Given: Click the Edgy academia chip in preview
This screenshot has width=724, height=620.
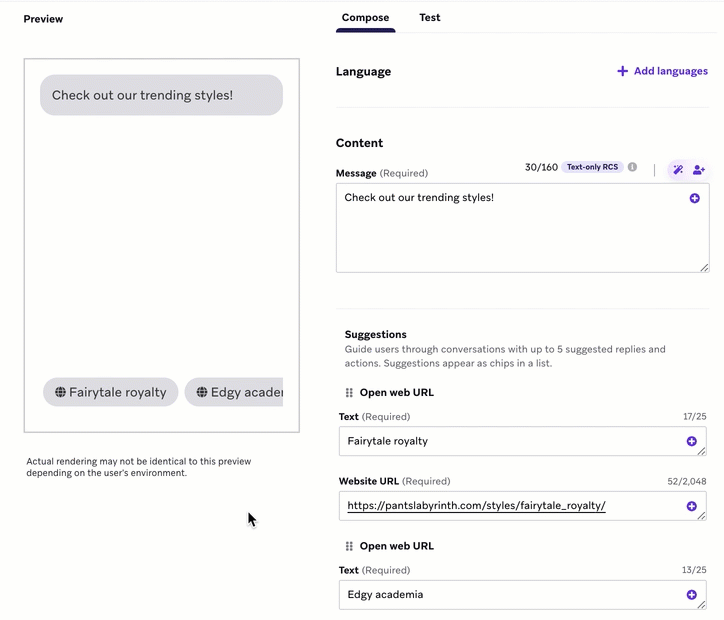Looking at the screenshot, I should 235,392.
